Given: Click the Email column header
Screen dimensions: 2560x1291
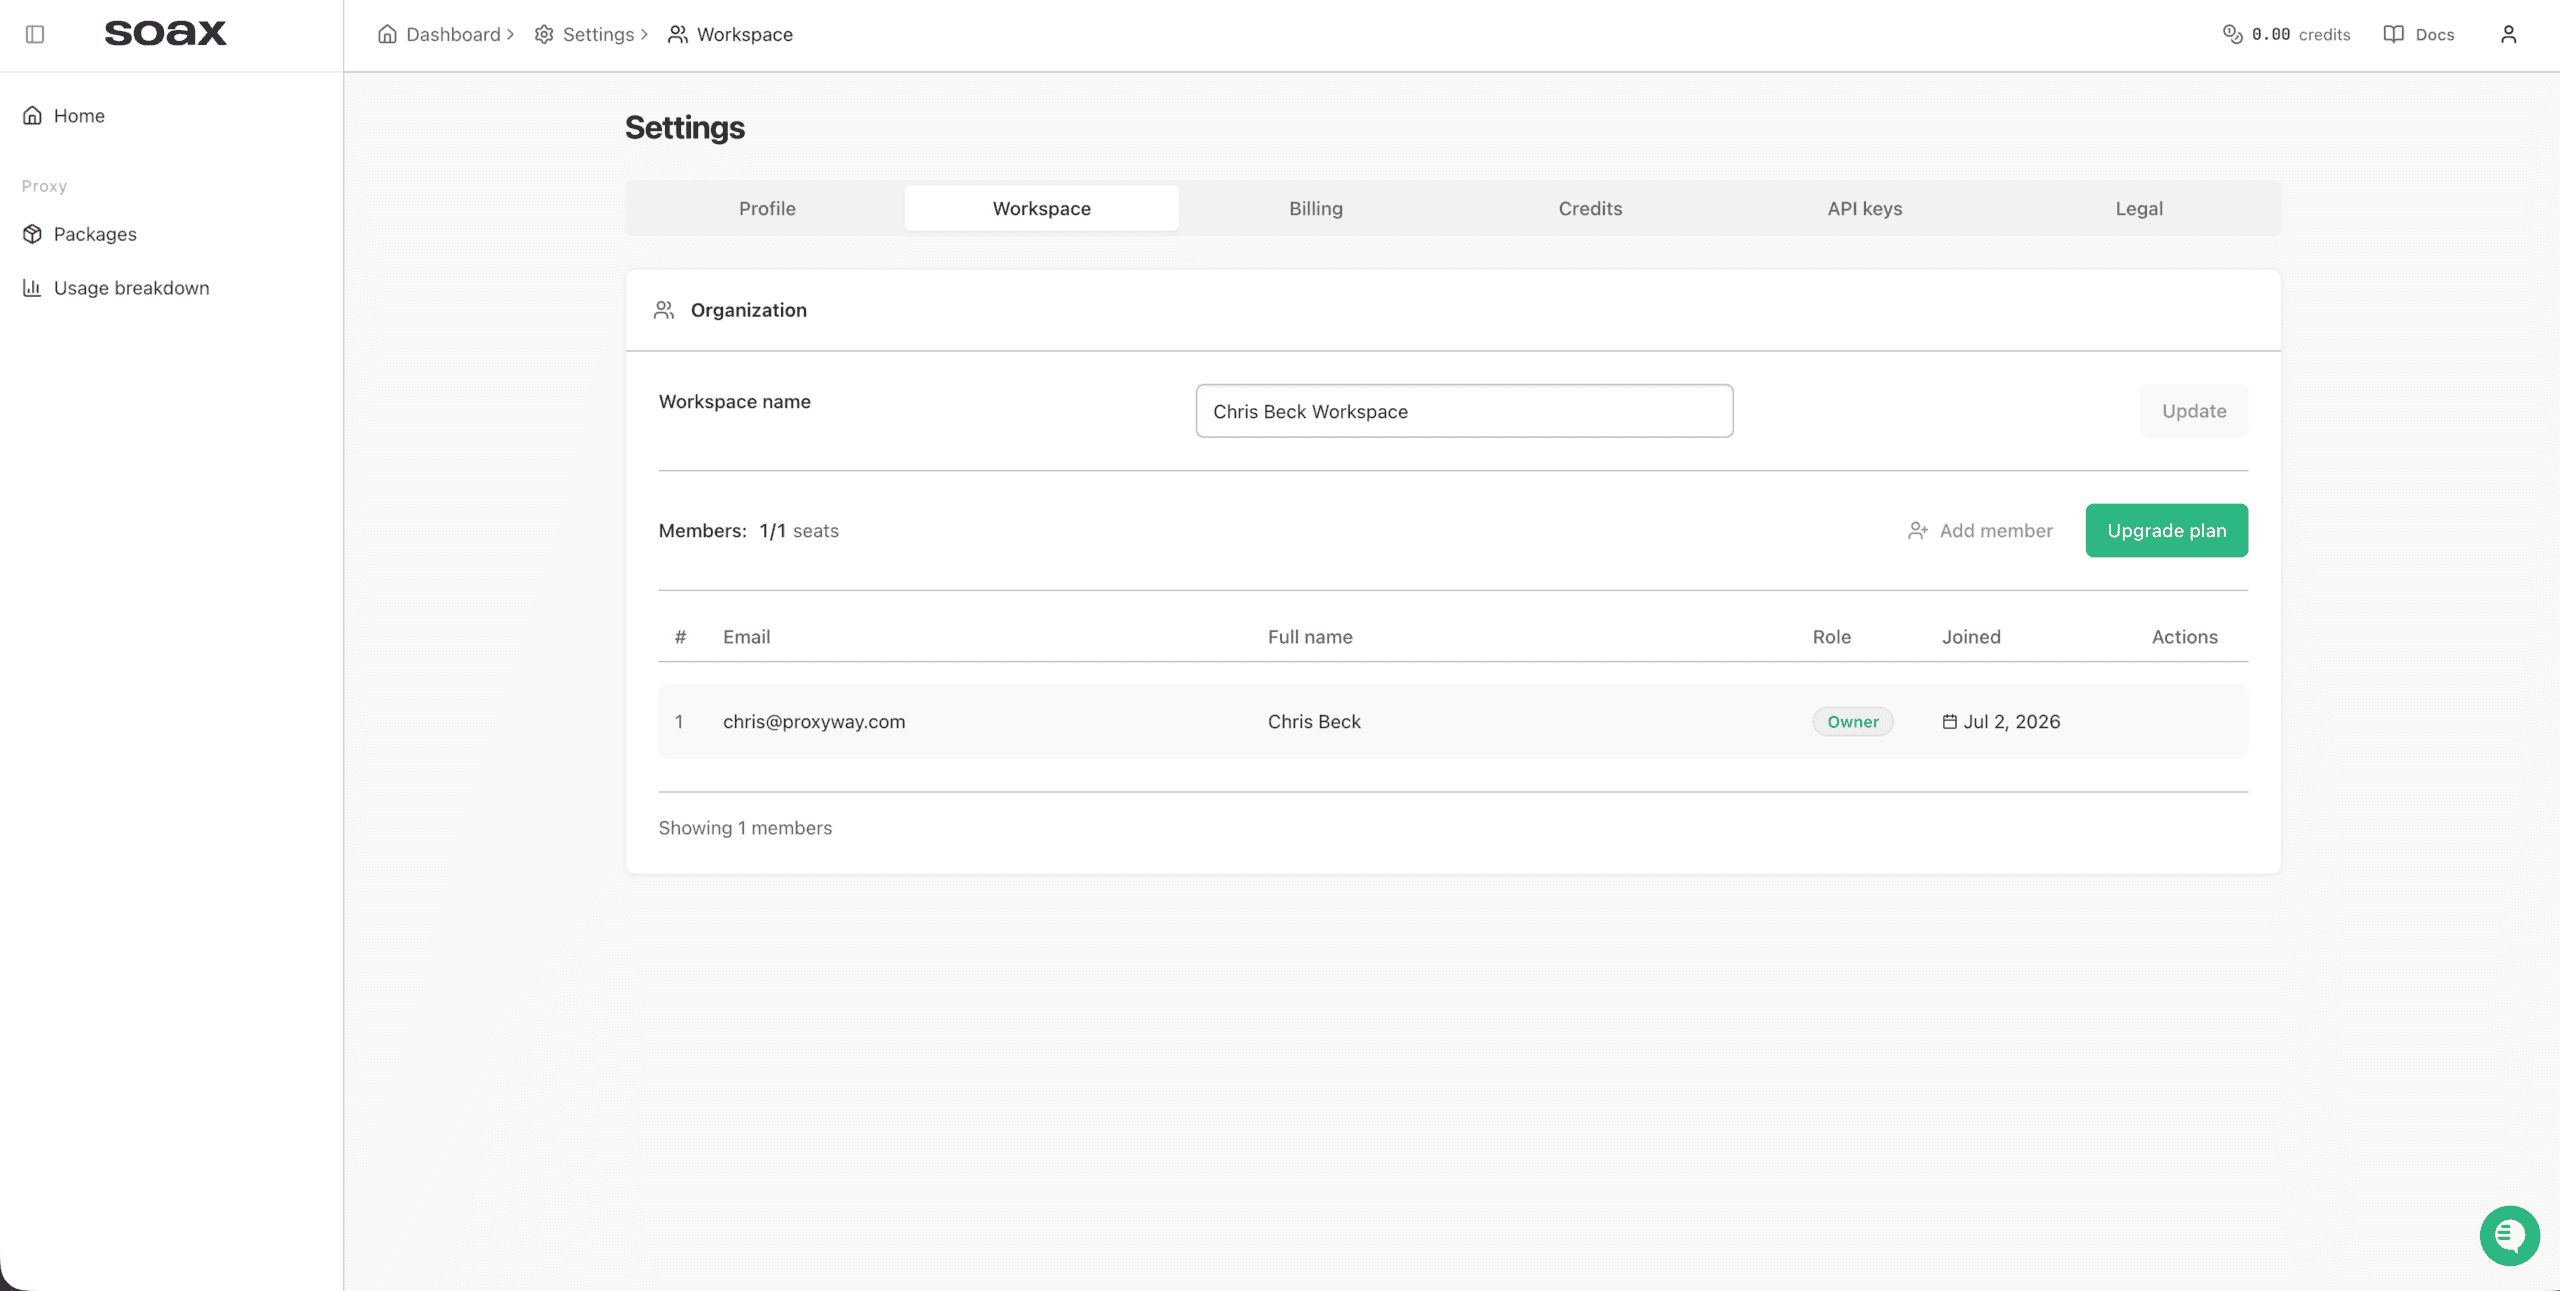Looking at the screenshot, I should (746, 636).
